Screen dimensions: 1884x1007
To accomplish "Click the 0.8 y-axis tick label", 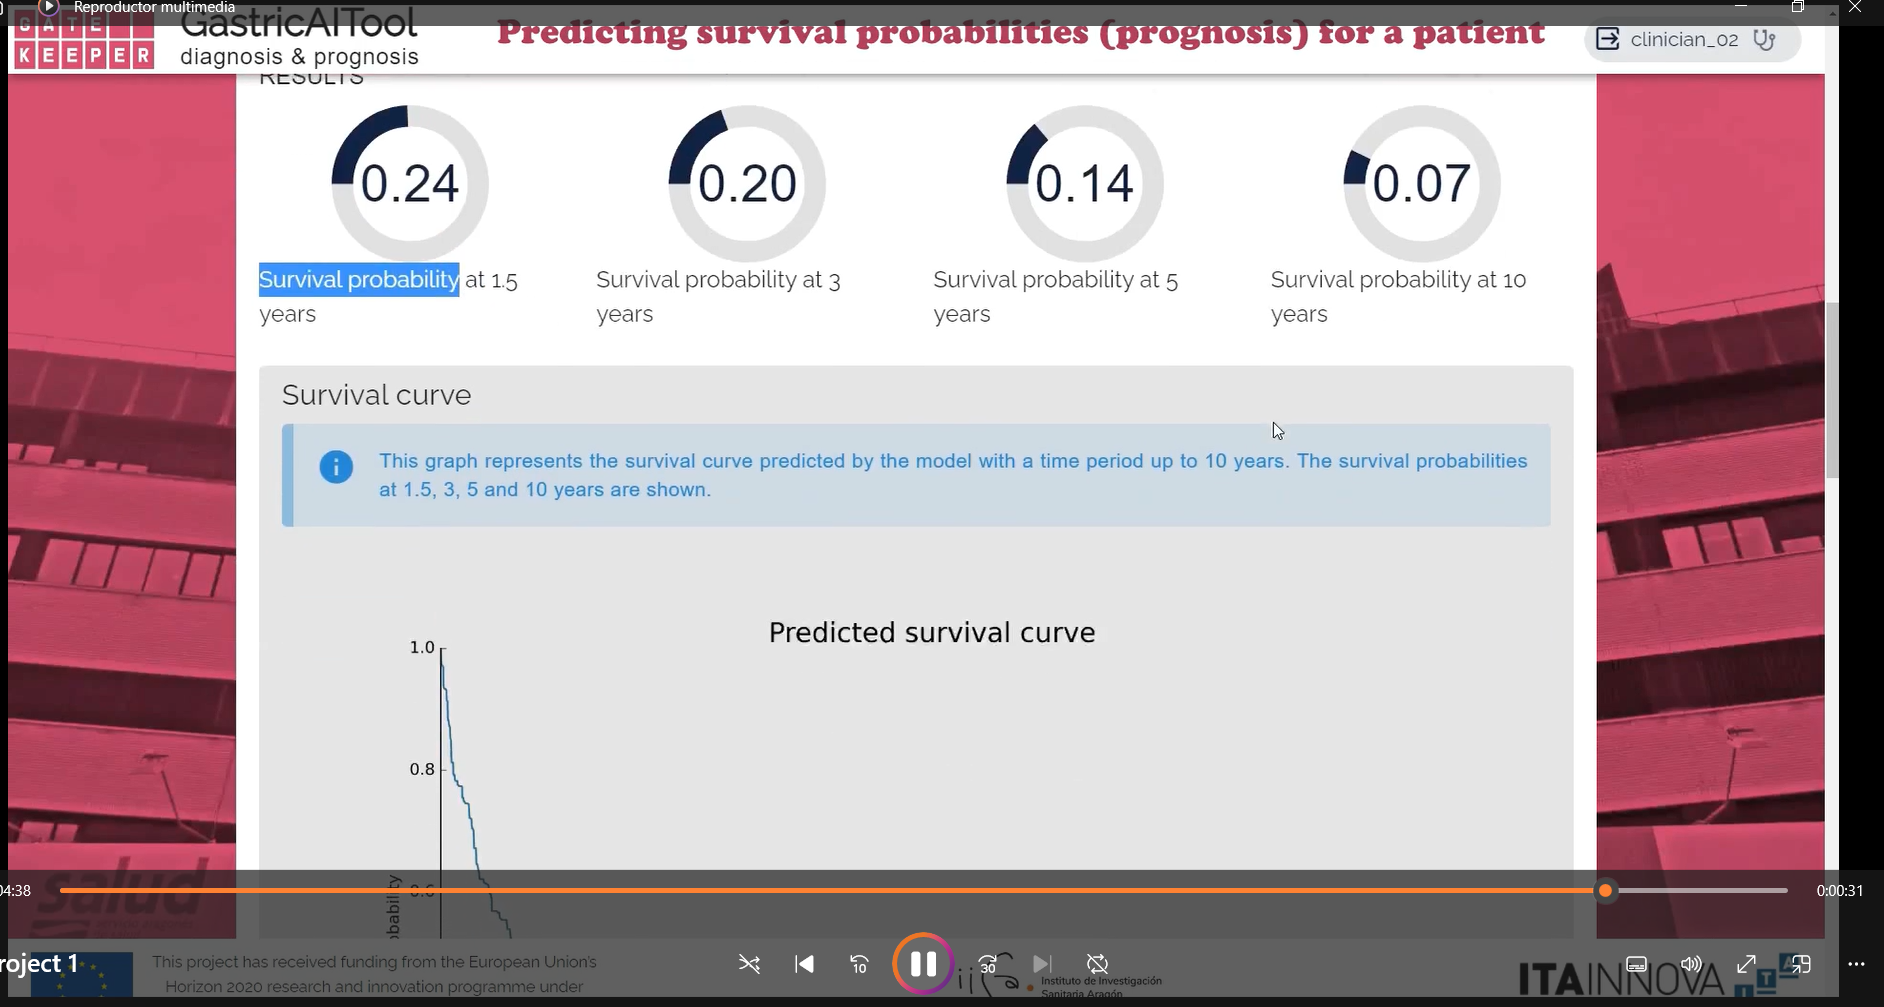I will point(422,769).
